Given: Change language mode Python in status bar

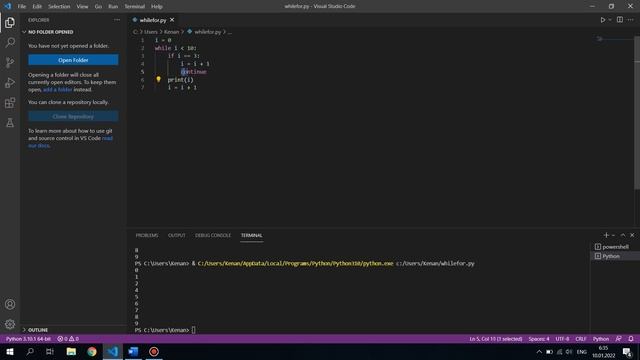Looking at the screenshot, I should (601, 339).
